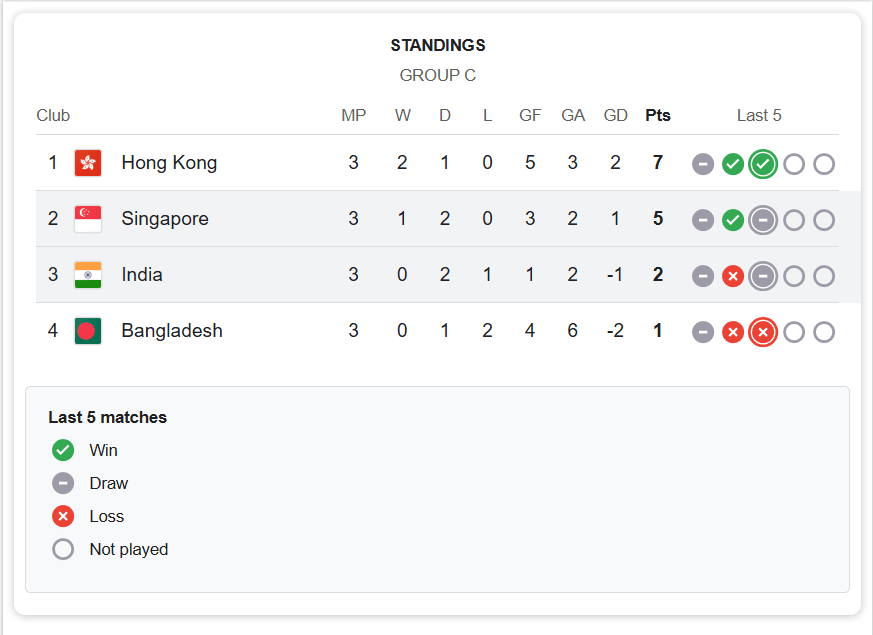Click the green Win icon in the legend

click(x=63, y=450)
